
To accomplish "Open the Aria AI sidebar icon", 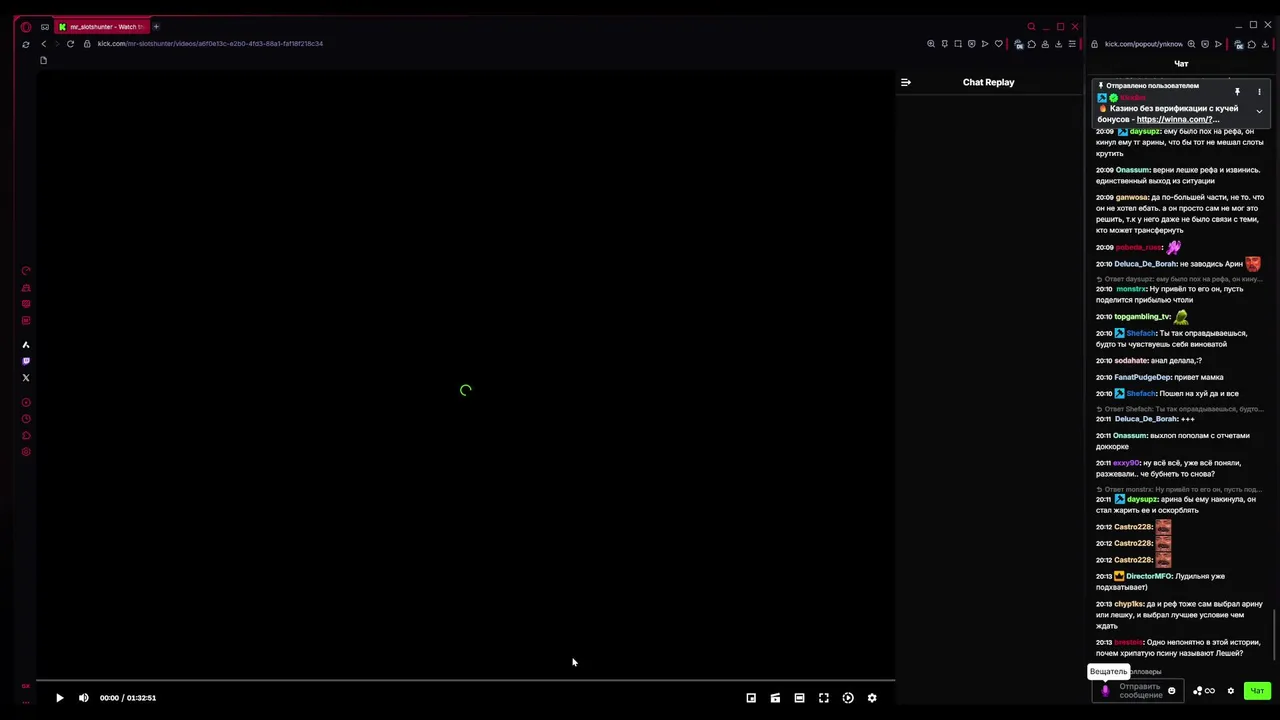I will tap(26, 345).
